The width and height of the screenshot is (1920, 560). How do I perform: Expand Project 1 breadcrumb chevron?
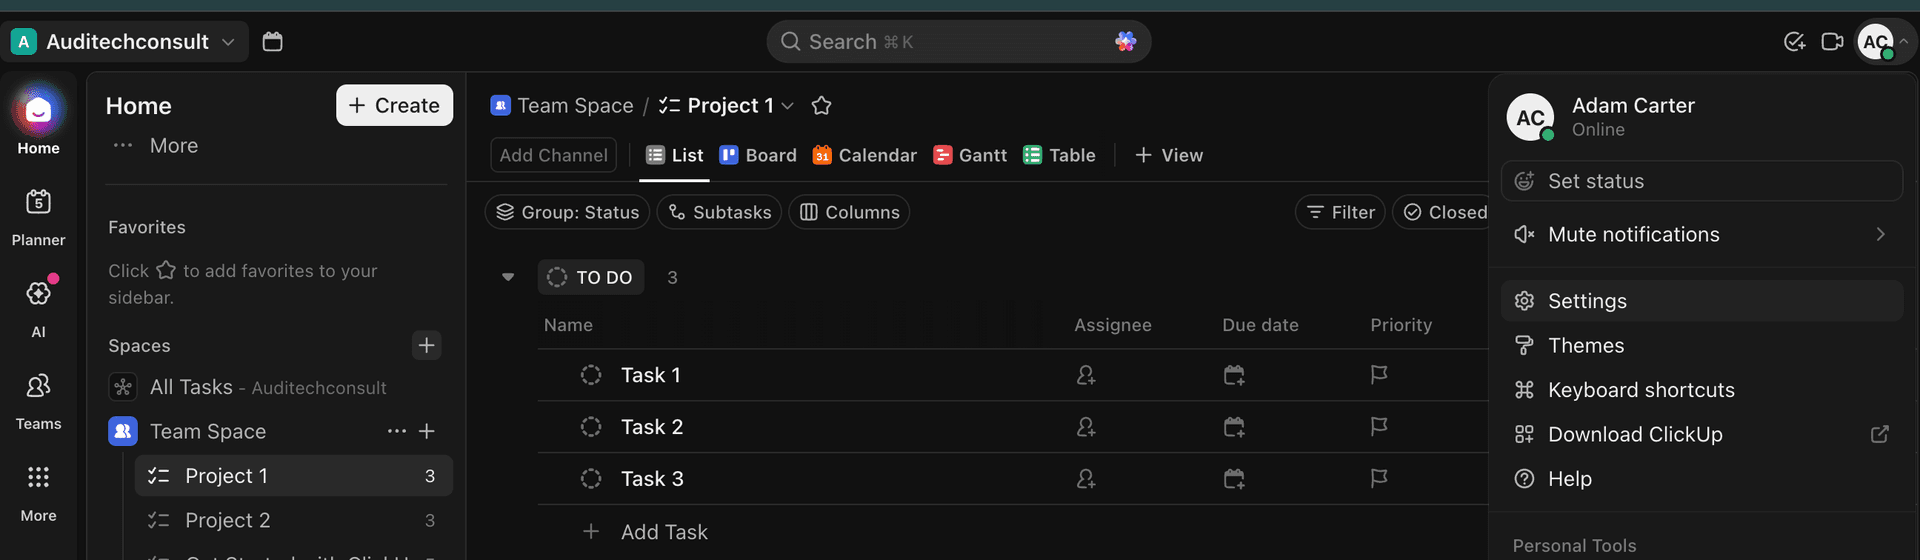coord(788,106)
